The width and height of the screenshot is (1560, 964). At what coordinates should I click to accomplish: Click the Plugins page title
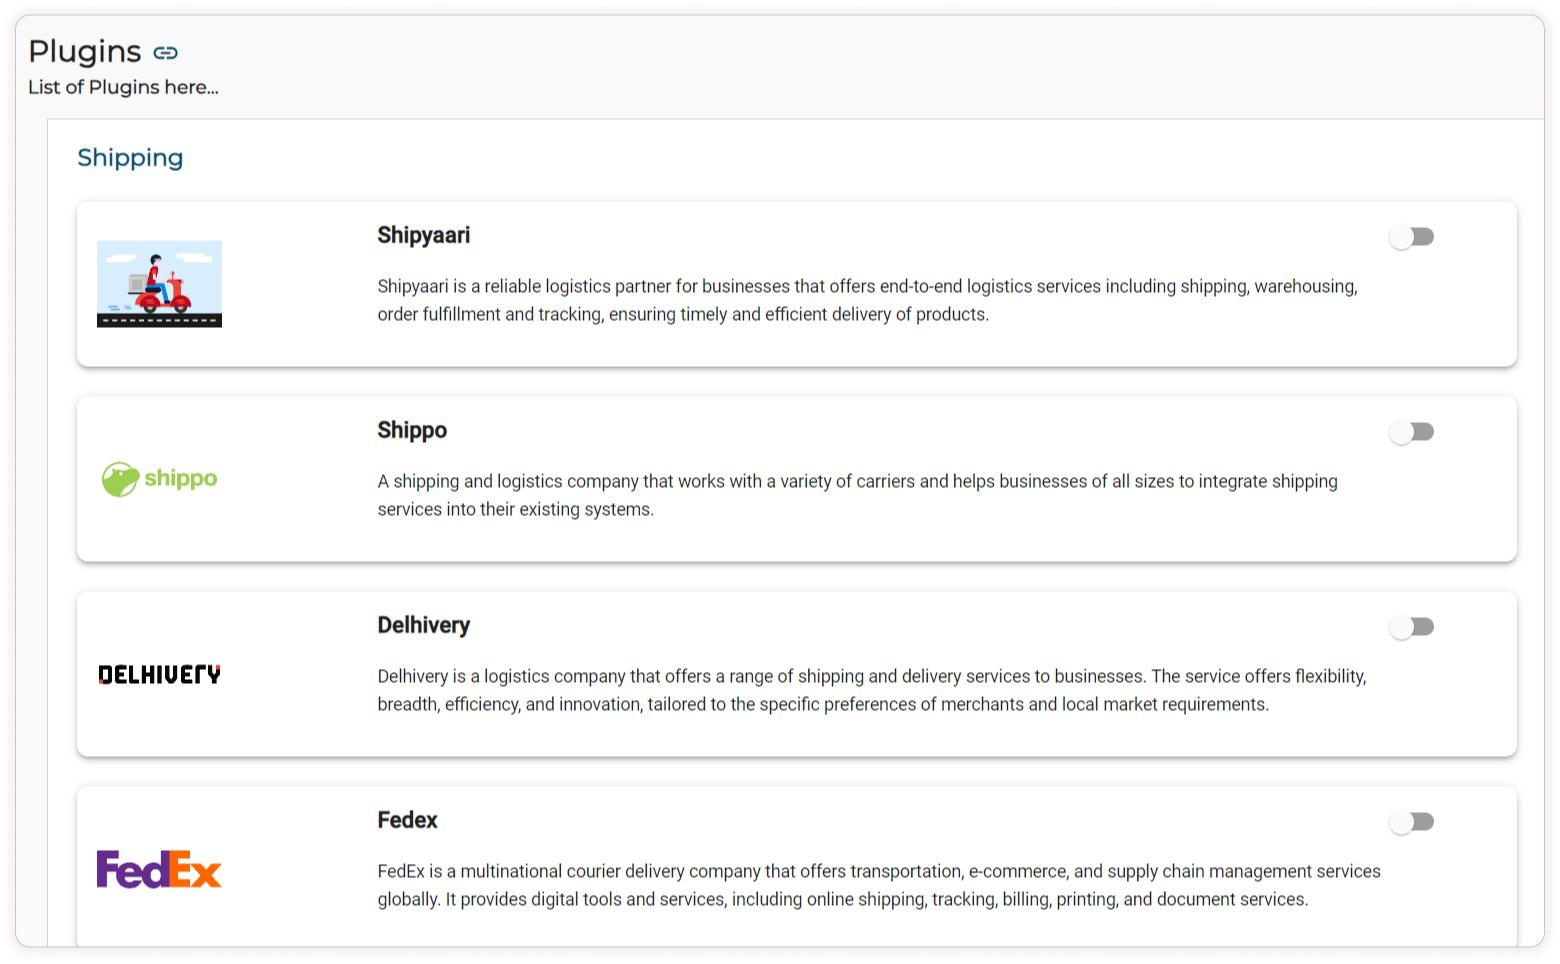tap(85, 51)
